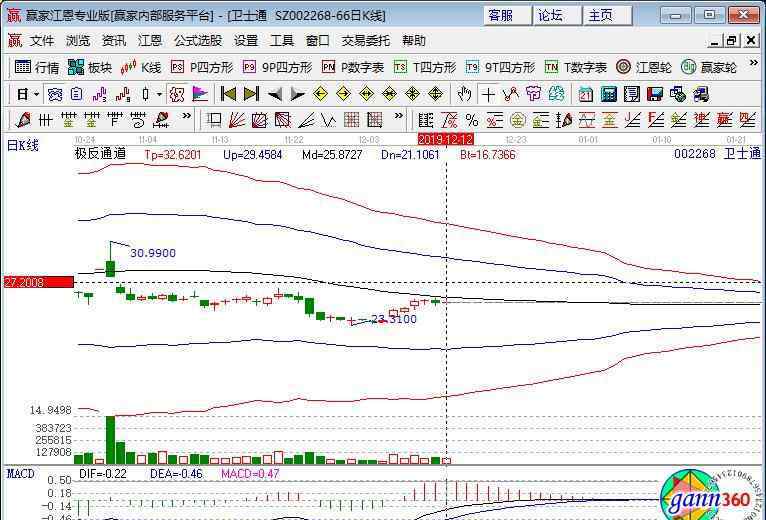Screen dimensions: 766x520
Task: Click the red pencil drawing tool
Action: [23, 119]
